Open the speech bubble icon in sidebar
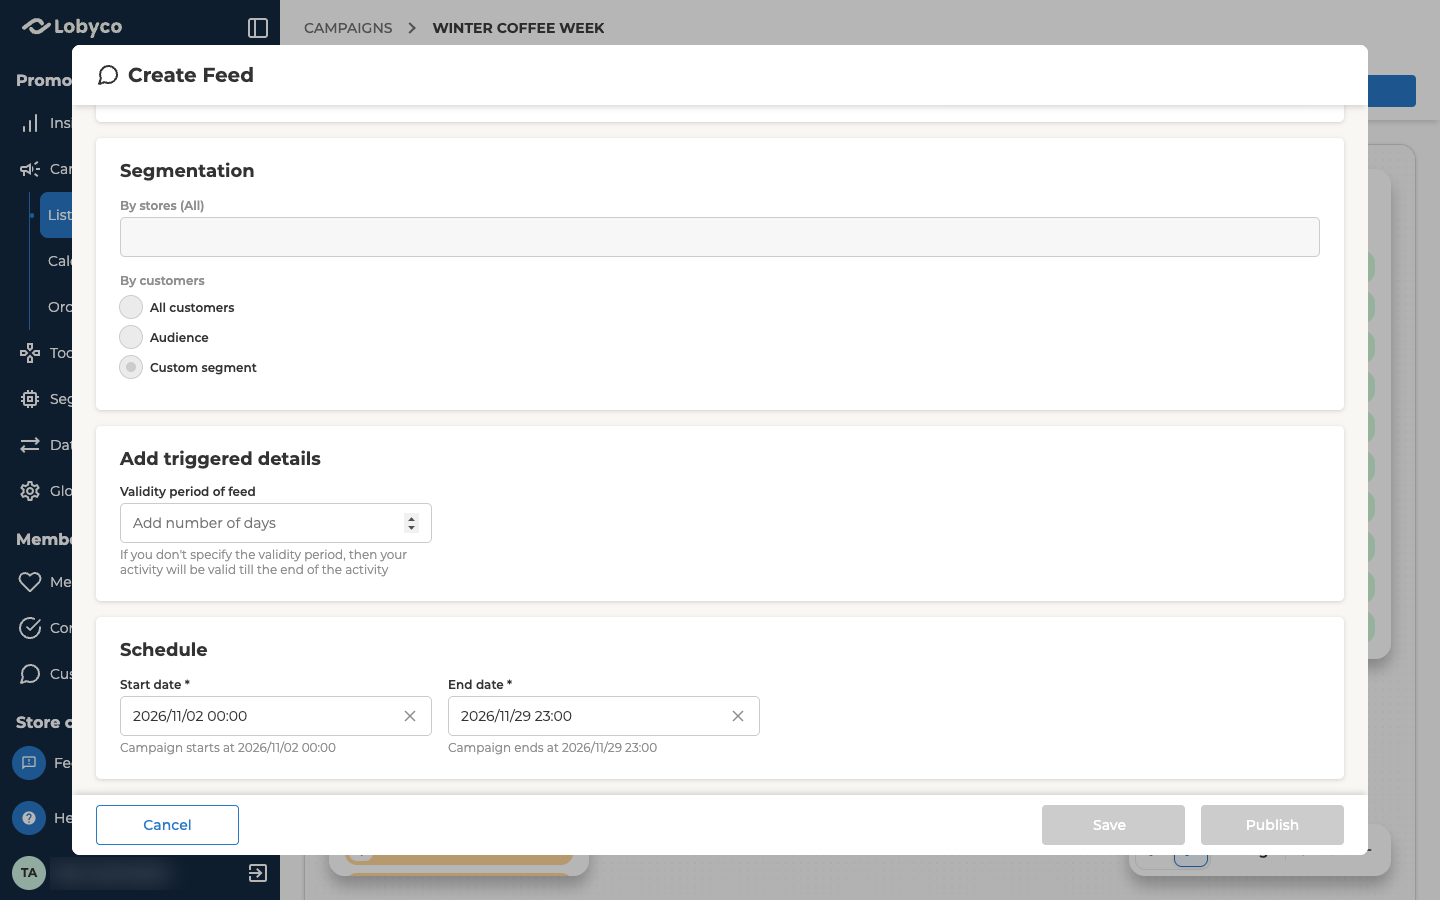The height and width of the screenshot is (900, 1440). 30,674
